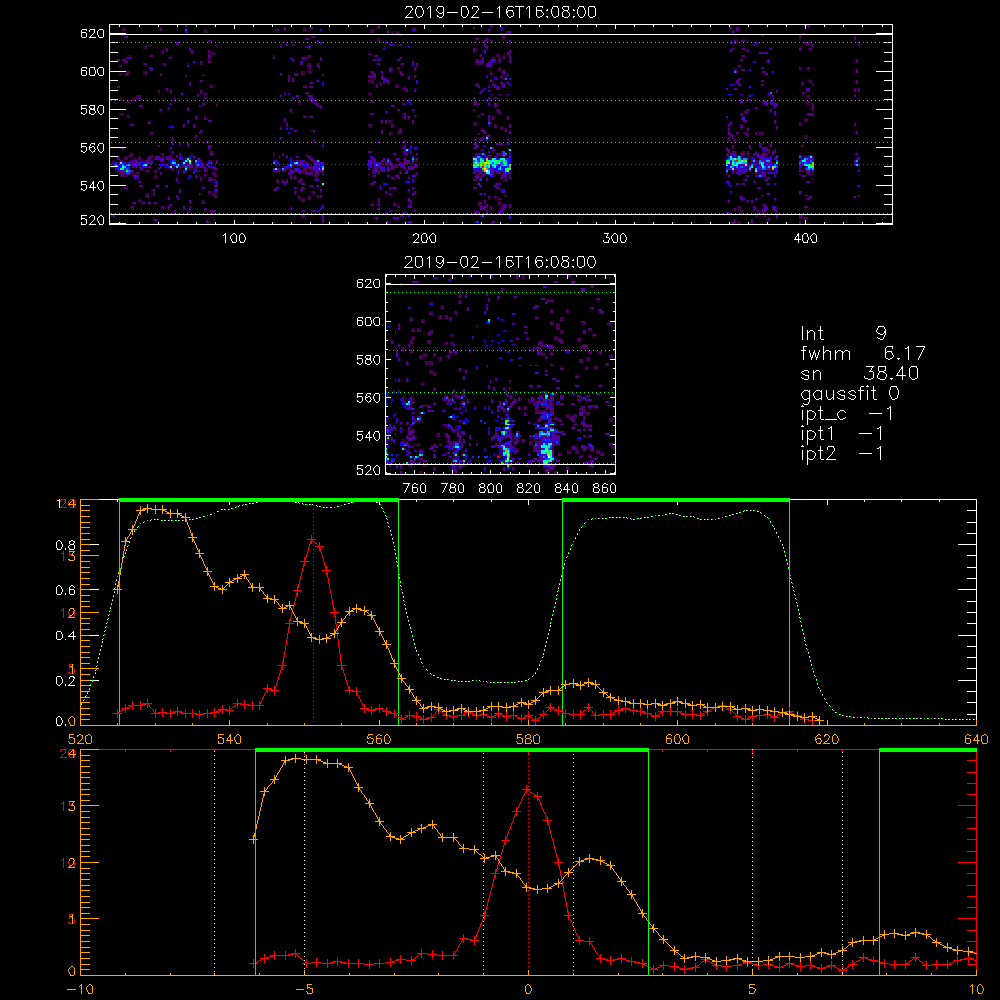The image size is (1000, 1000).
Task: Click the 0.4 y-axis label of profile plot
Action: 66,636
